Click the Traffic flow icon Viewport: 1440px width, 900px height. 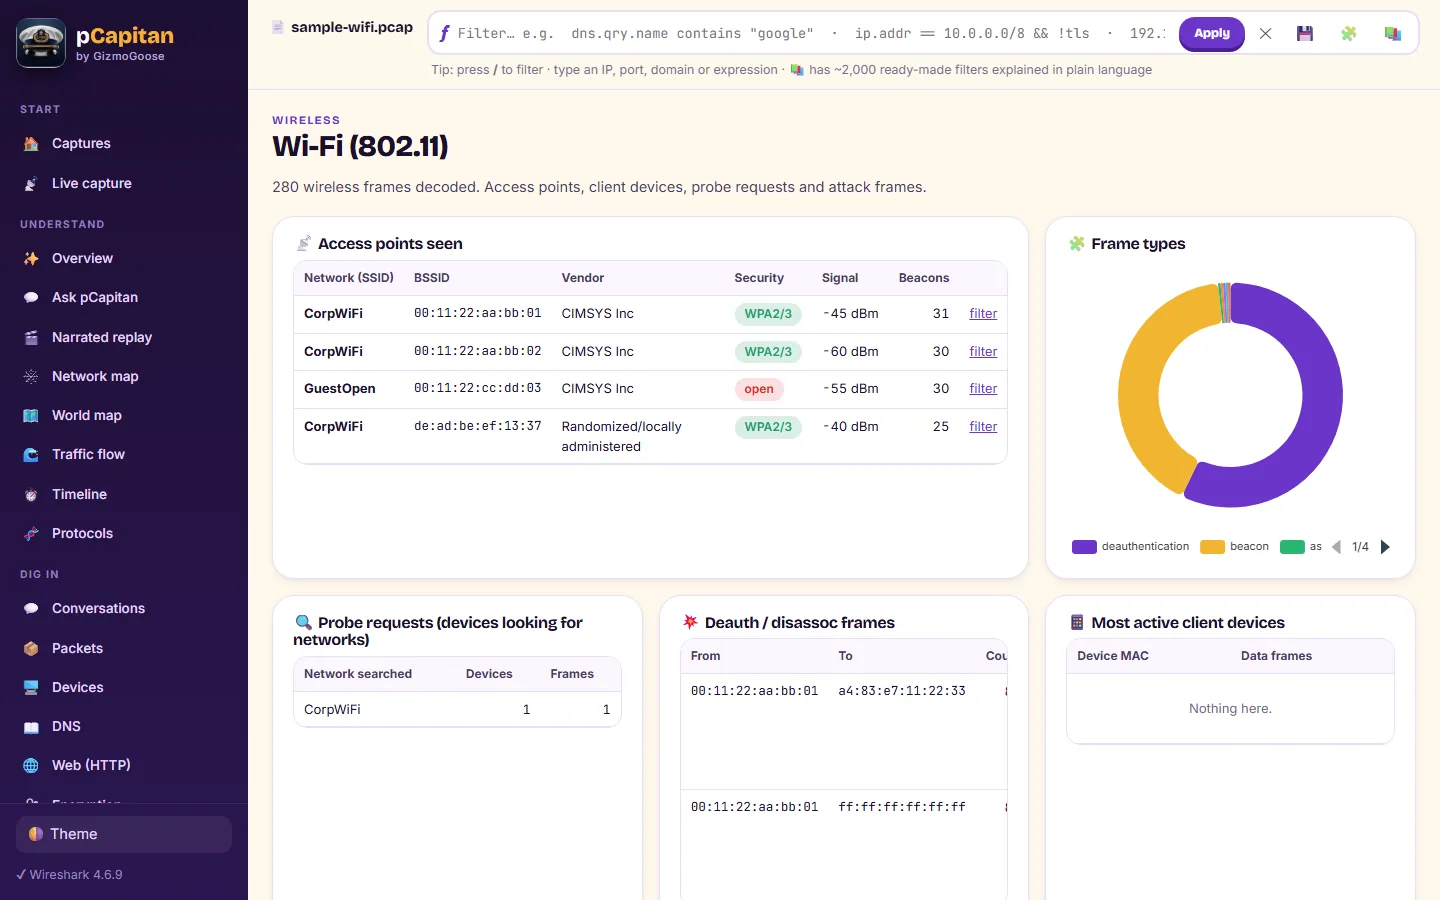[31, 455]
